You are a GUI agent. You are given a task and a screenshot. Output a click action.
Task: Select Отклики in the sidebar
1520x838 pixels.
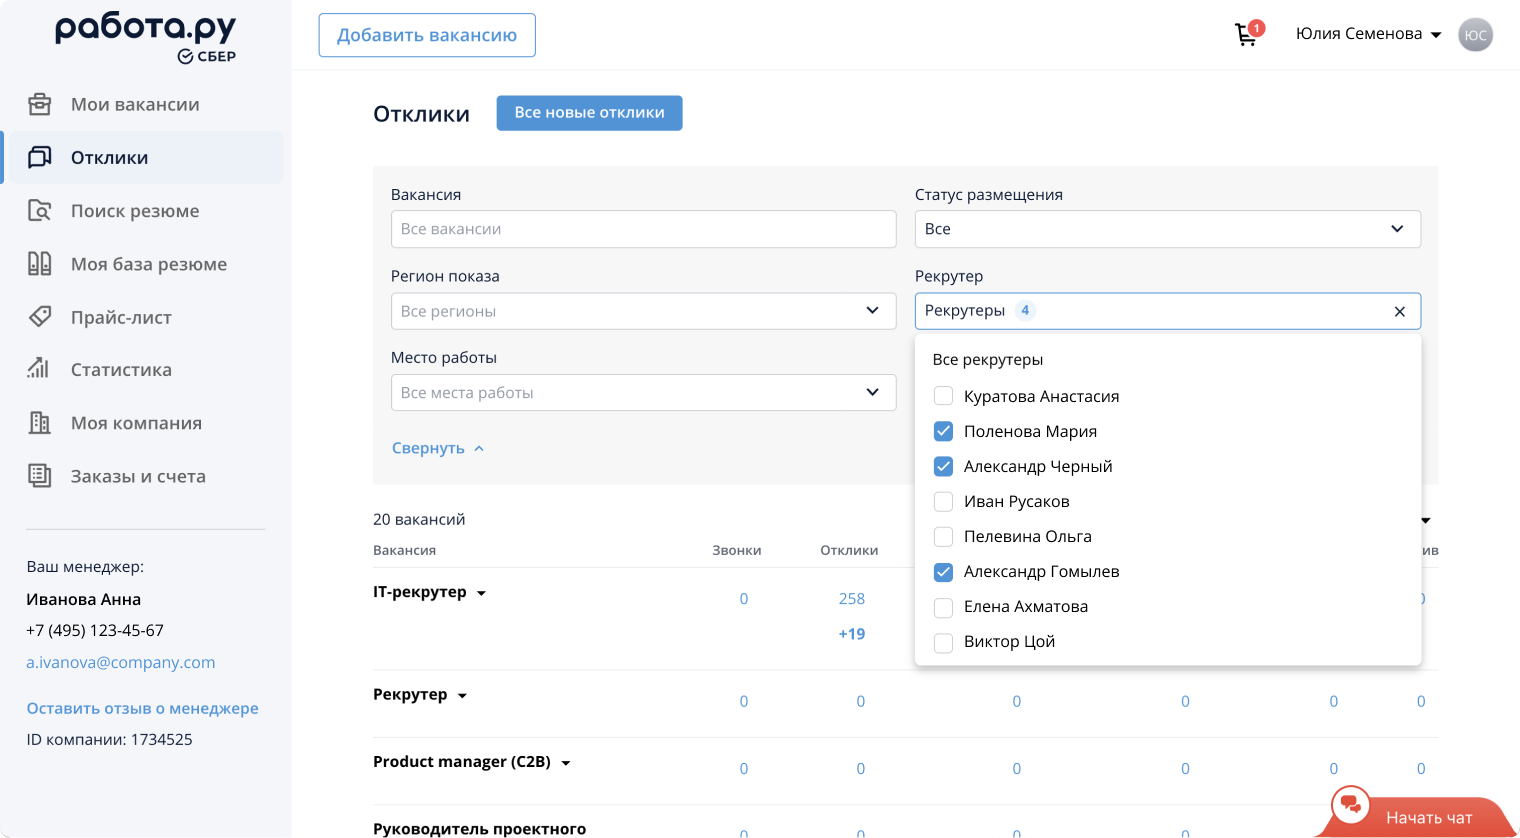pyautogui.click(x=110, y=158)
